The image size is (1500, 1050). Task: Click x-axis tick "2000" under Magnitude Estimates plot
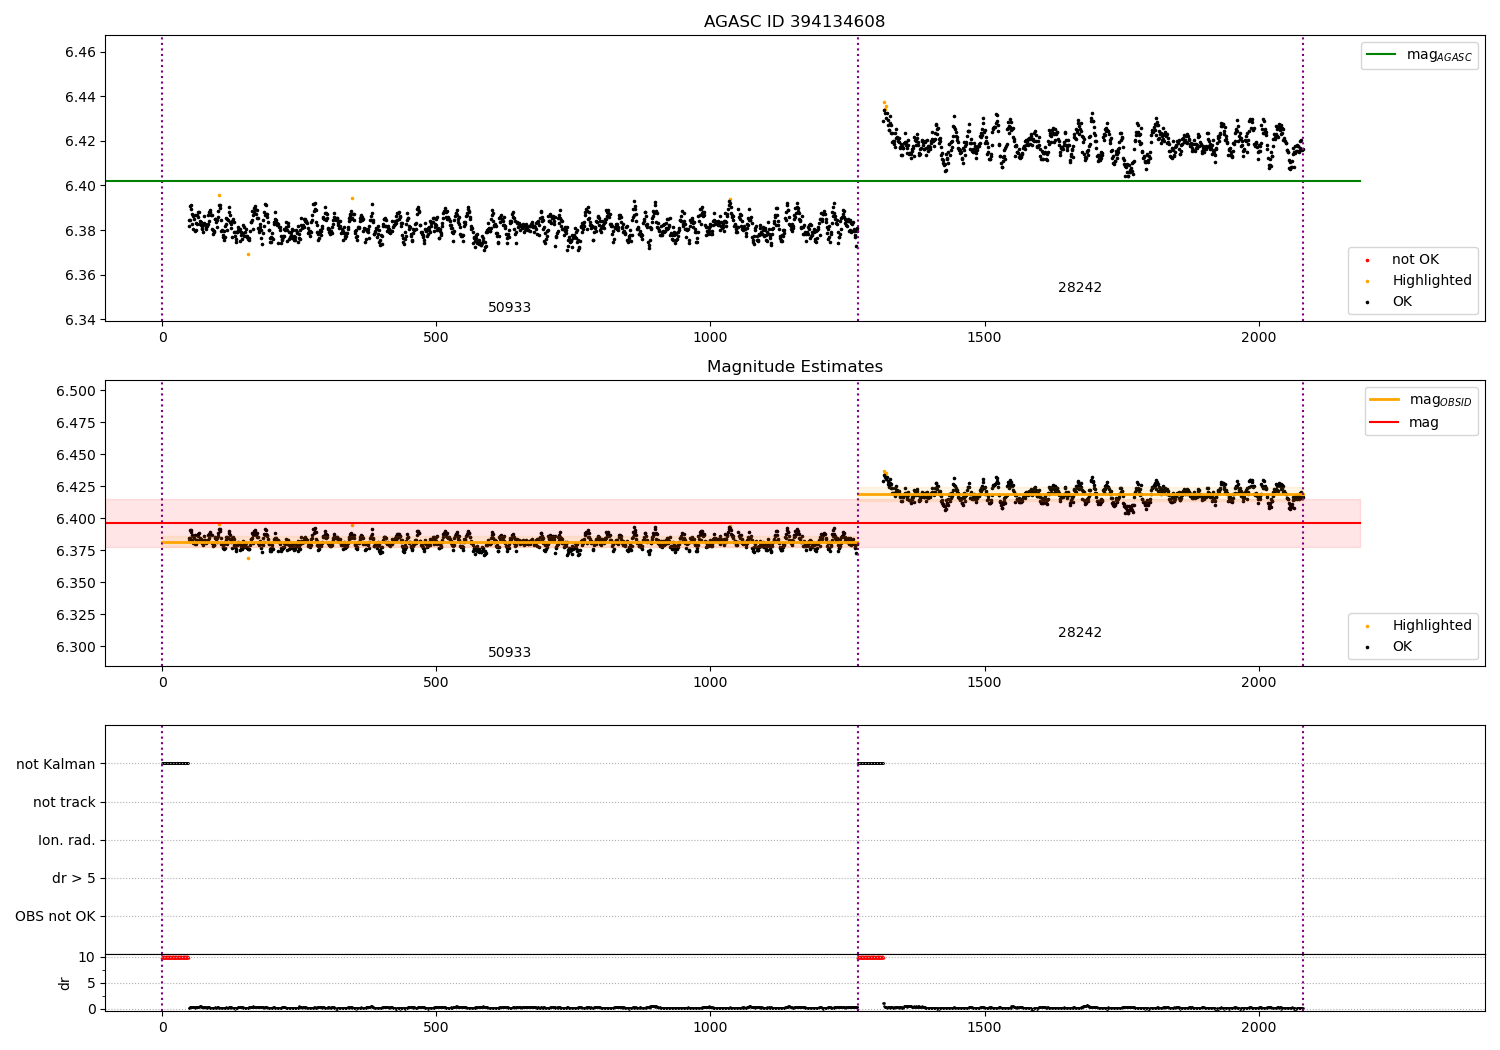pos(1258,683)
